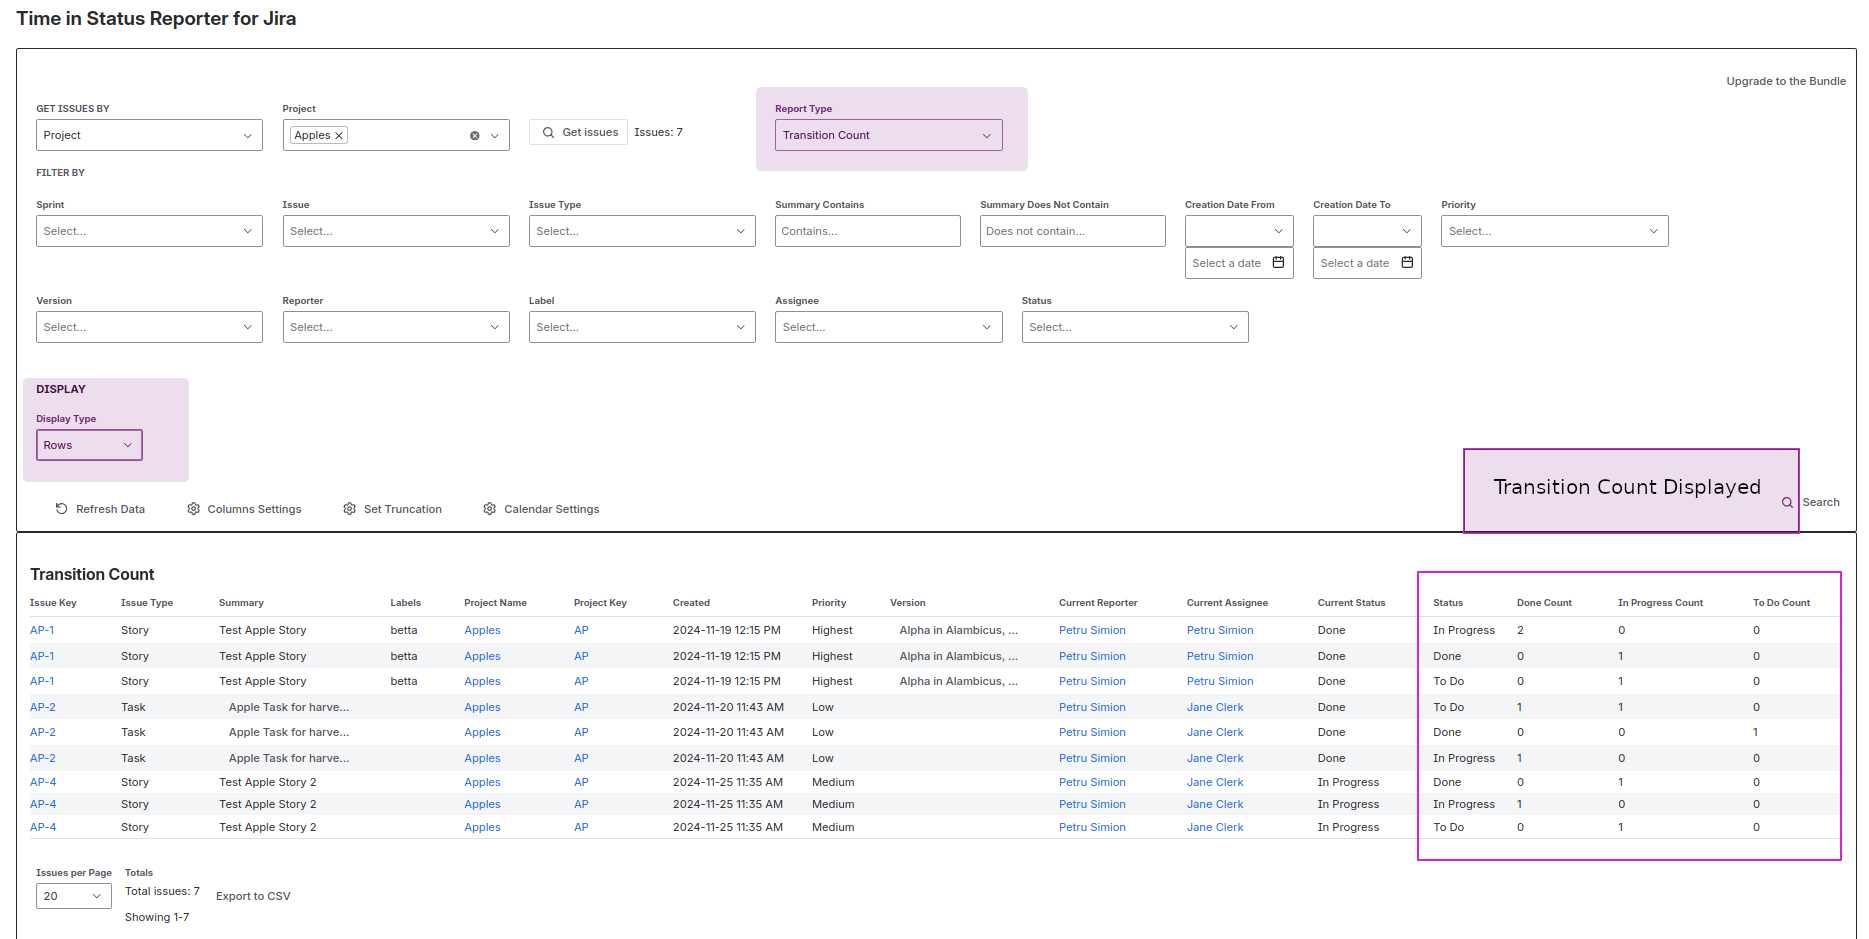1869x939 pixels.
Task: Click the magnifier icon in Get issues
Action: (548, 132)
